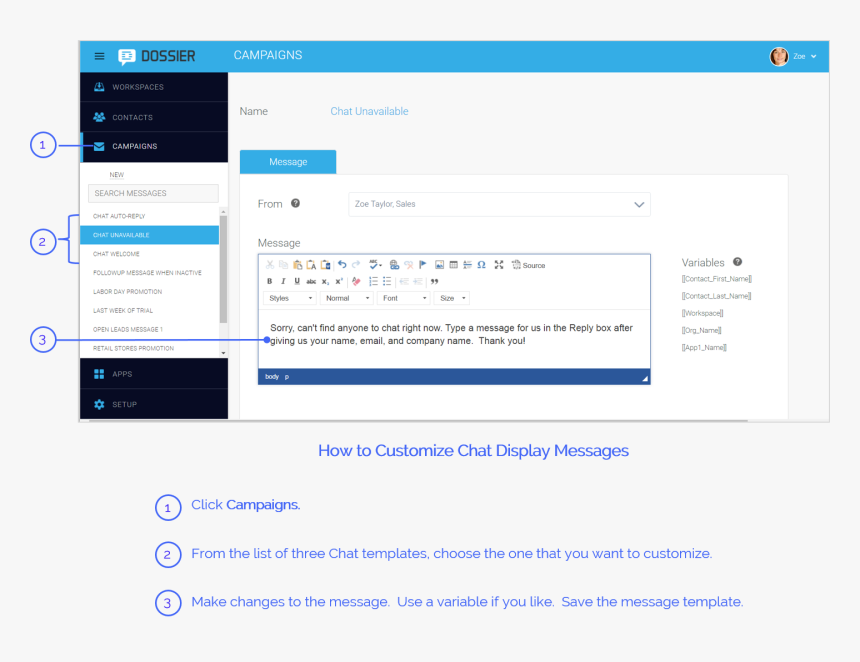Open the From sender dropdown
860x662 pixels.
[499, 204]
